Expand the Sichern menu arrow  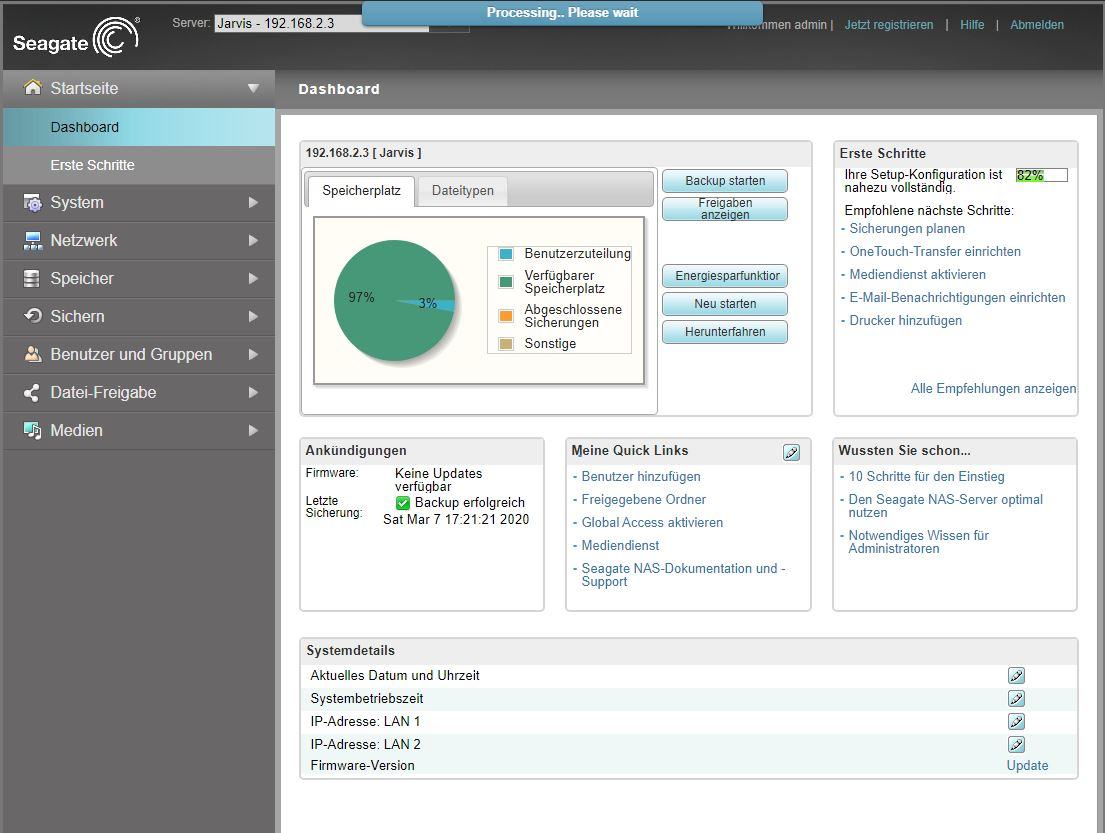(253, 316)
